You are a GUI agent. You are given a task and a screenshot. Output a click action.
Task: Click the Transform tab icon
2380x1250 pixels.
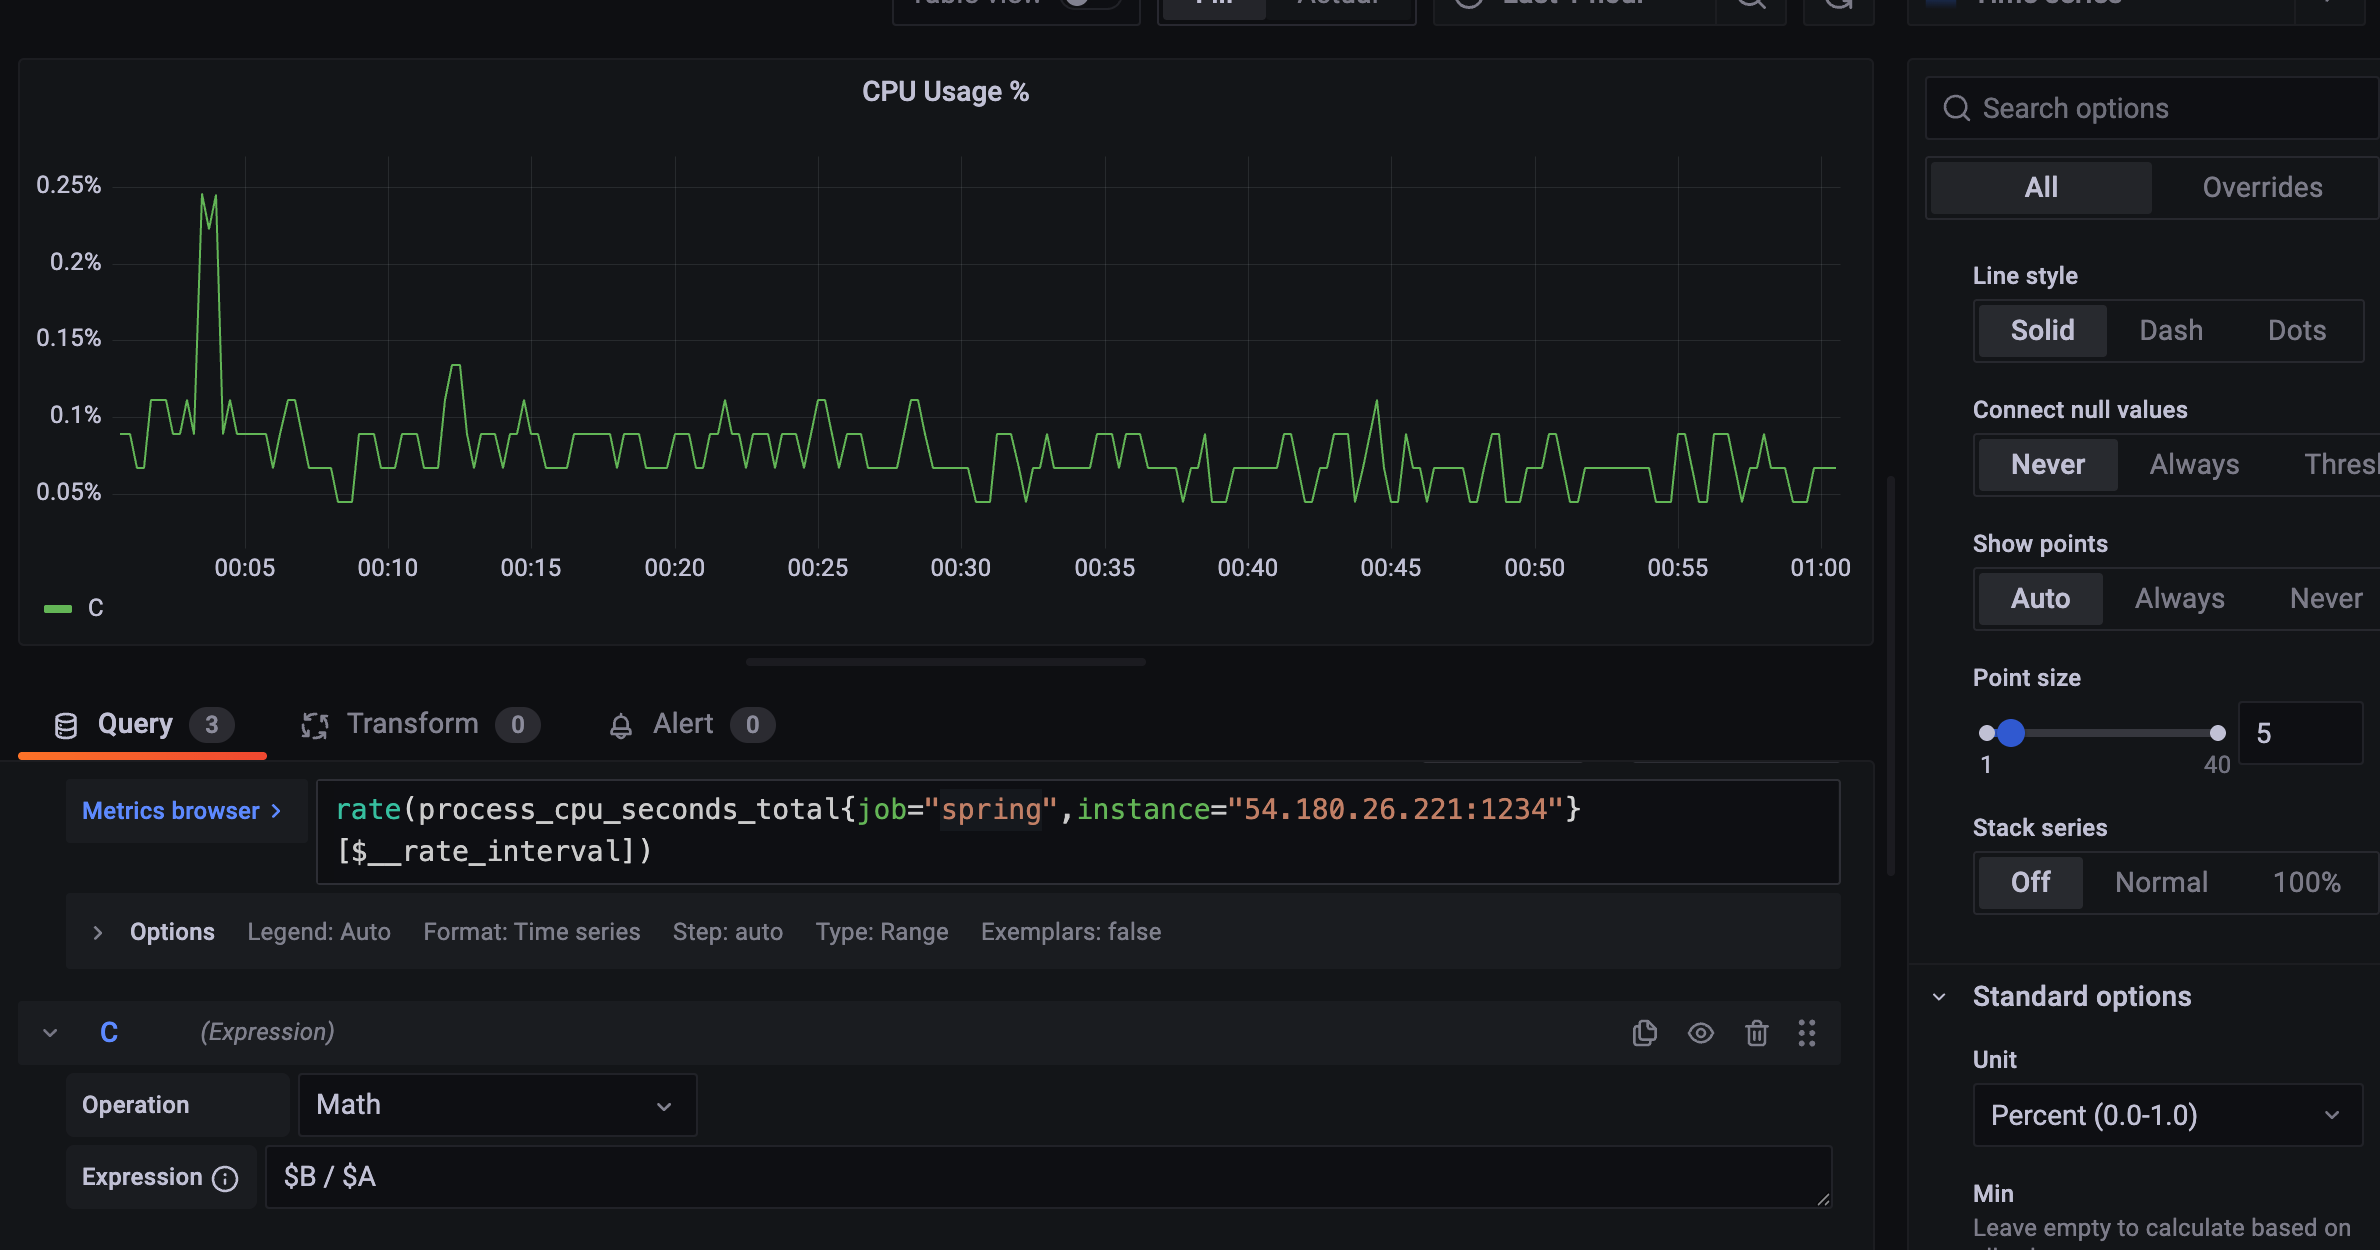[315, 725]
